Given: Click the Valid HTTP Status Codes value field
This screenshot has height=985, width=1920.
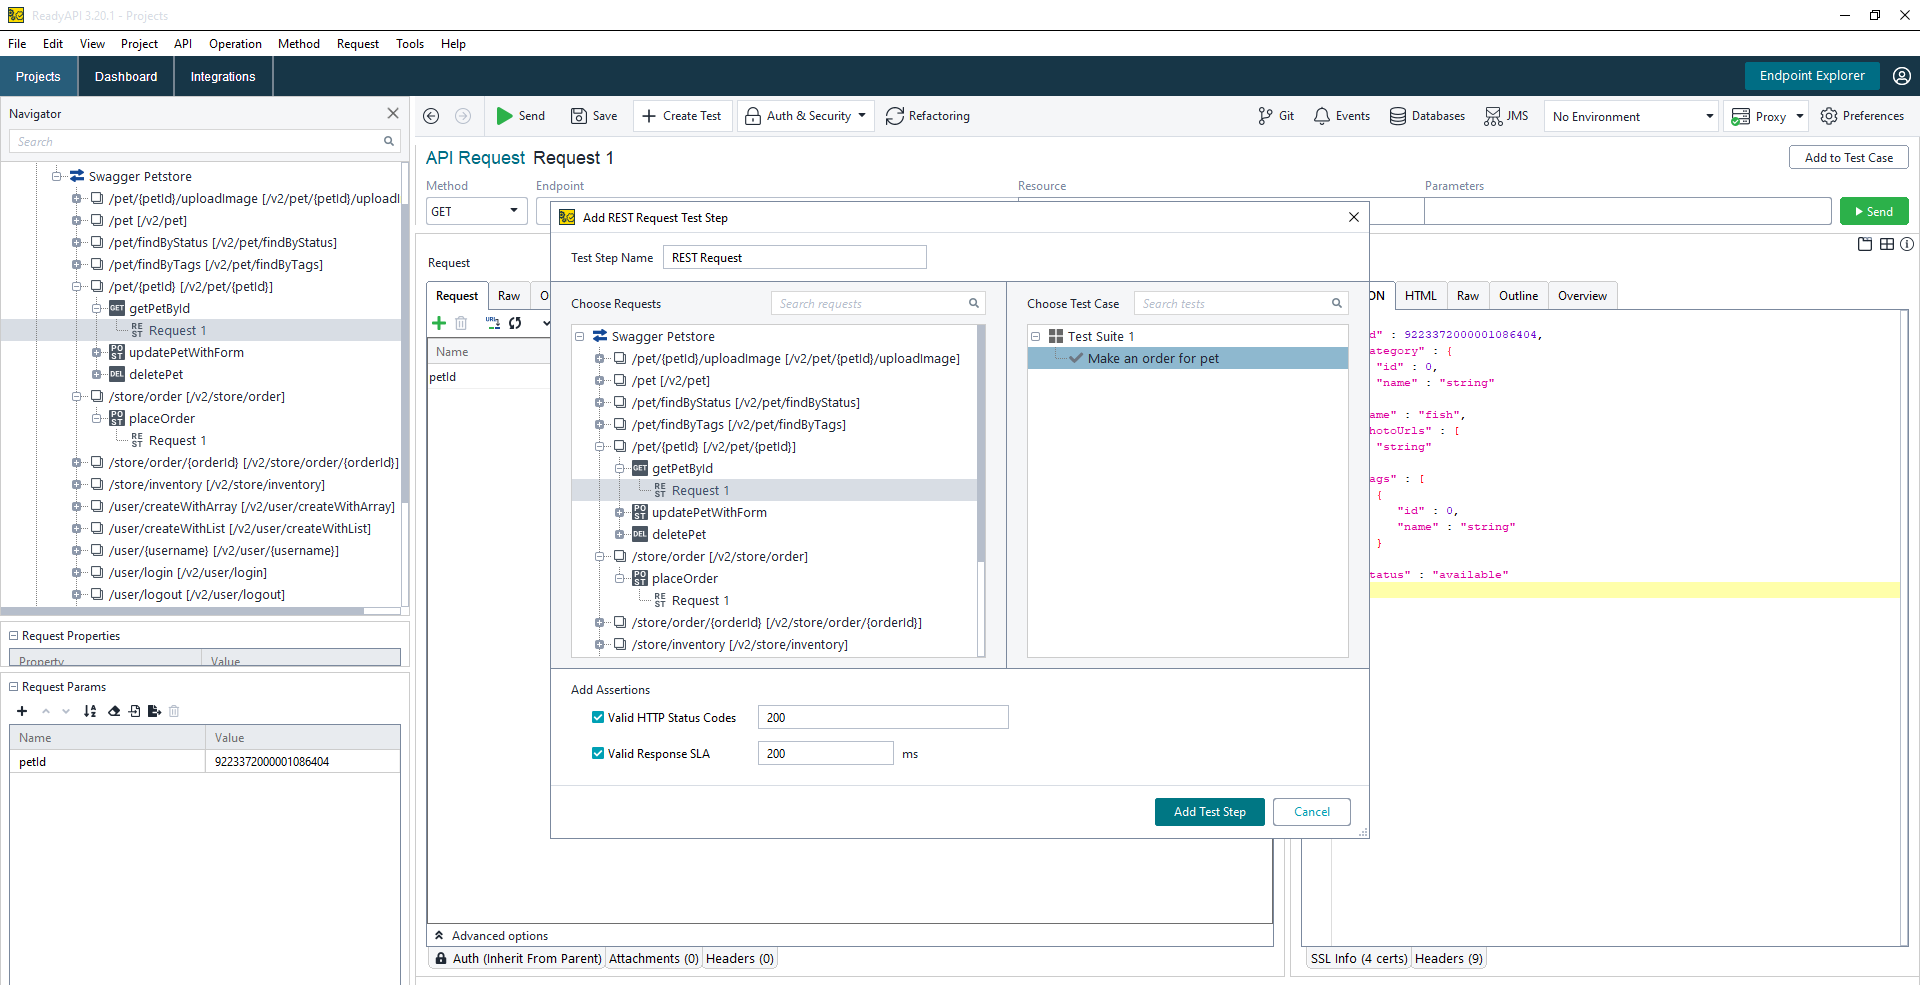Looking at the screenshot, I should pyautogui.click(x=883, y=717).
